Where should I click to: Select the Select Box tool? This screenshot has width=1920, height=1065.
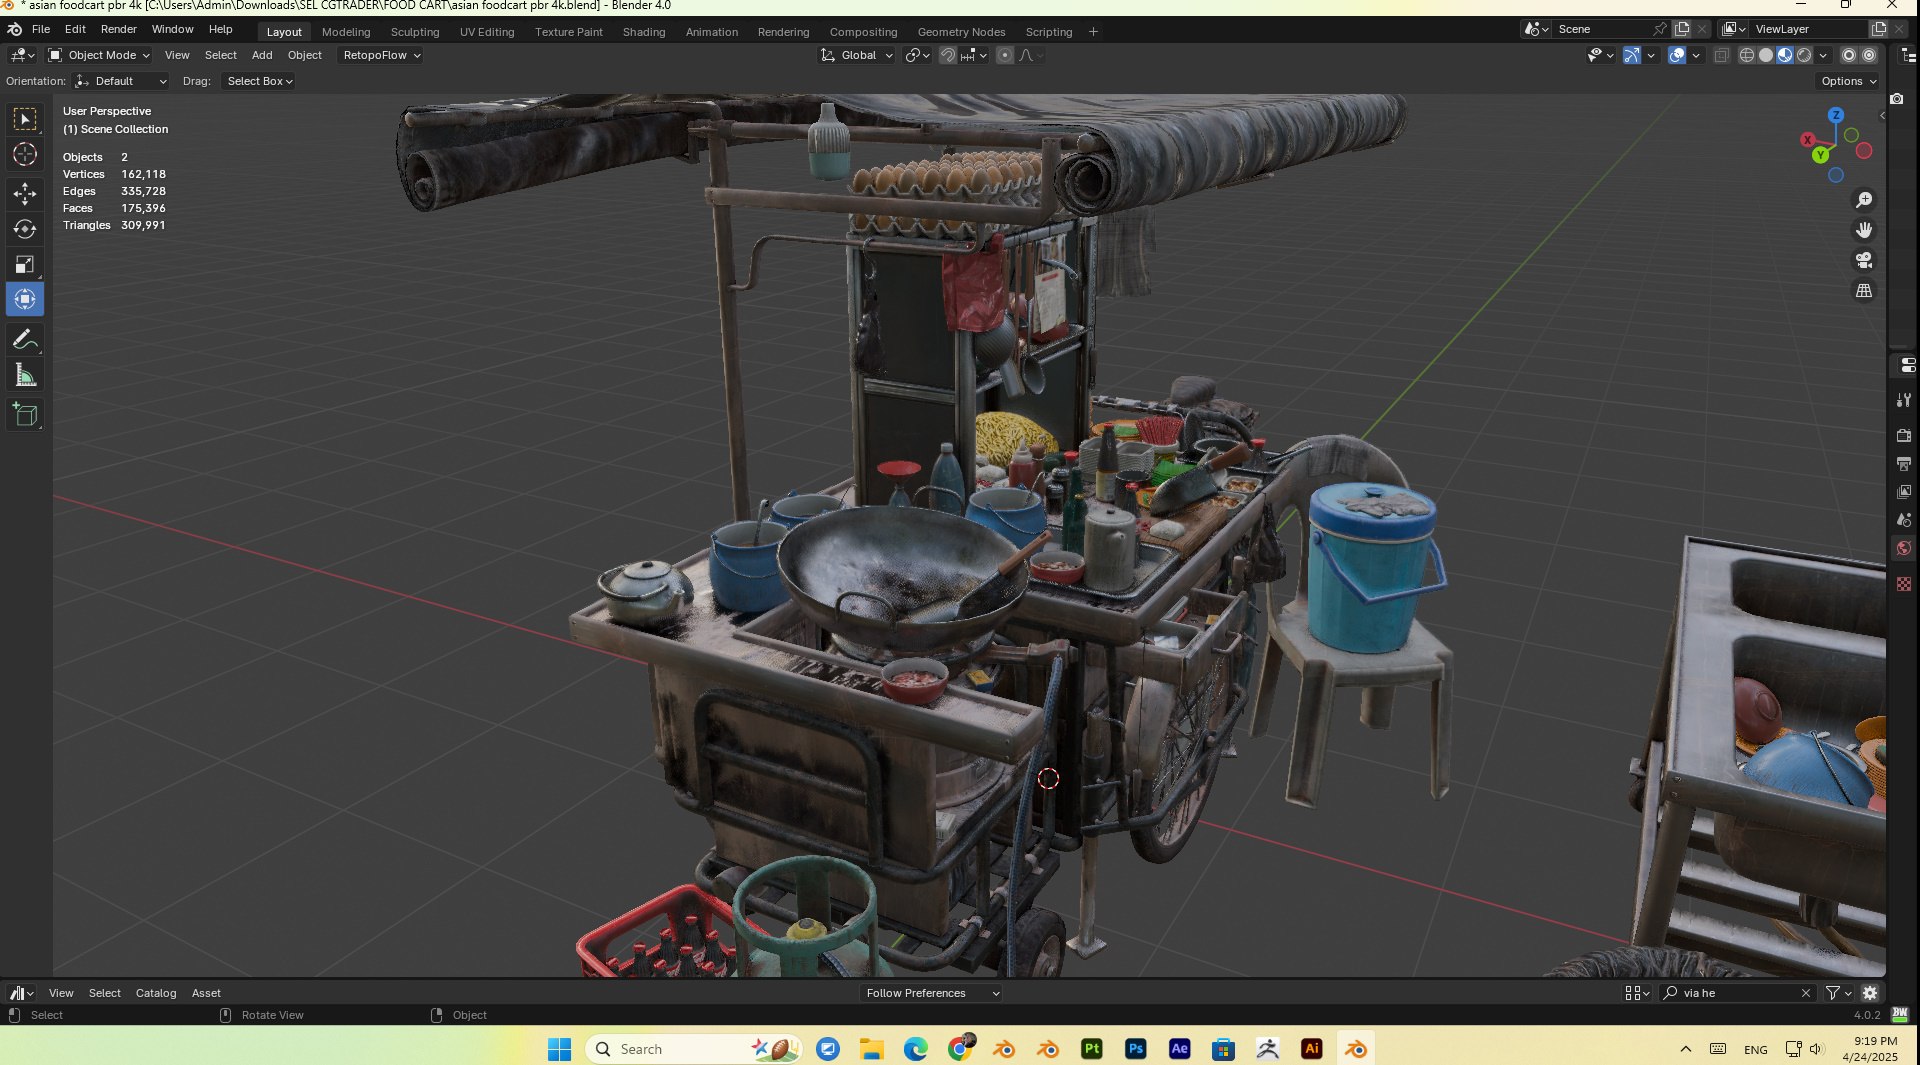click(x=25, y=120)
